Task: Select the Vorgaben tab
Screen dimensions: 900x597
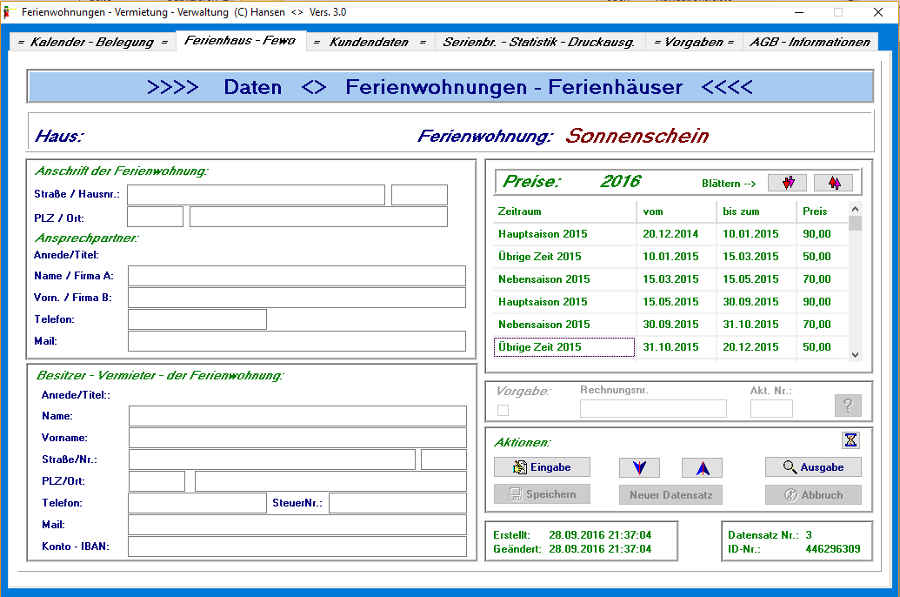Action: (x=694, y=42)
